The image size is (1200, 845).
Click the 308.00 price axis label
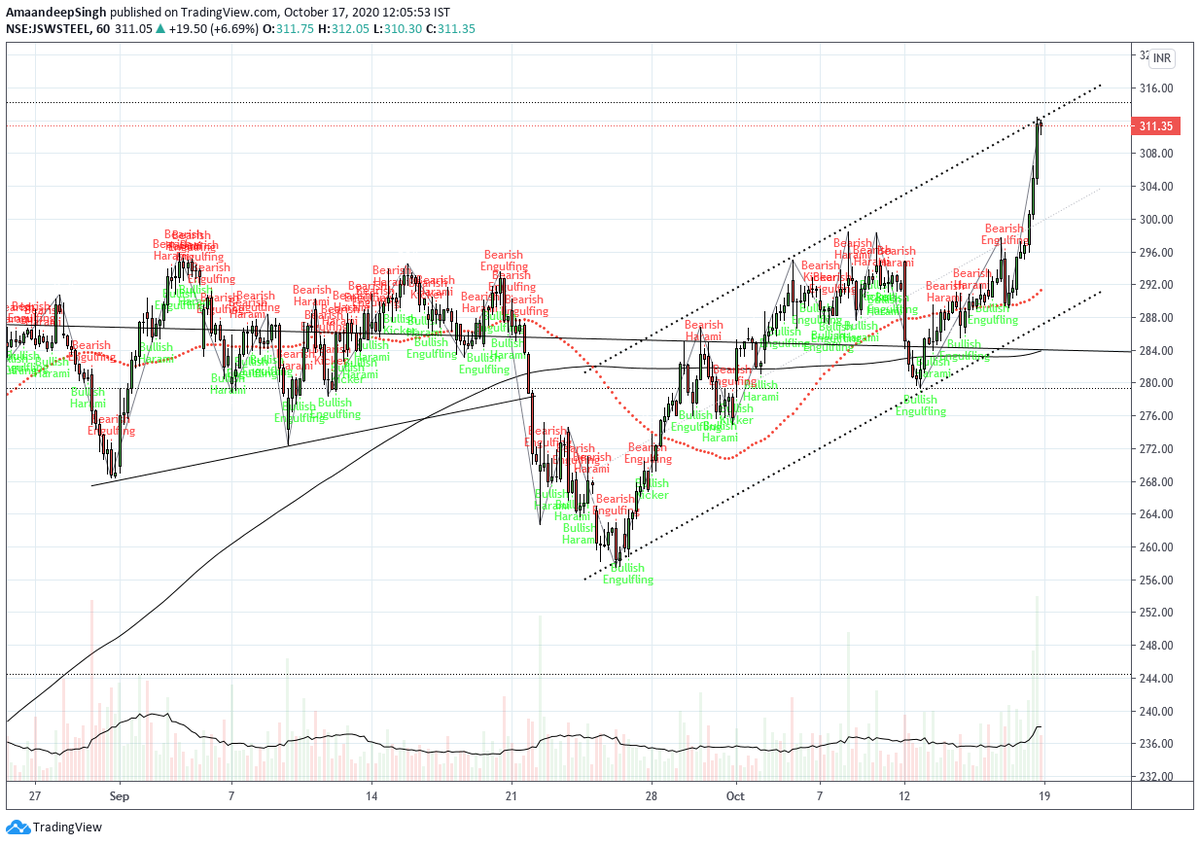[x=1156, y=154]
